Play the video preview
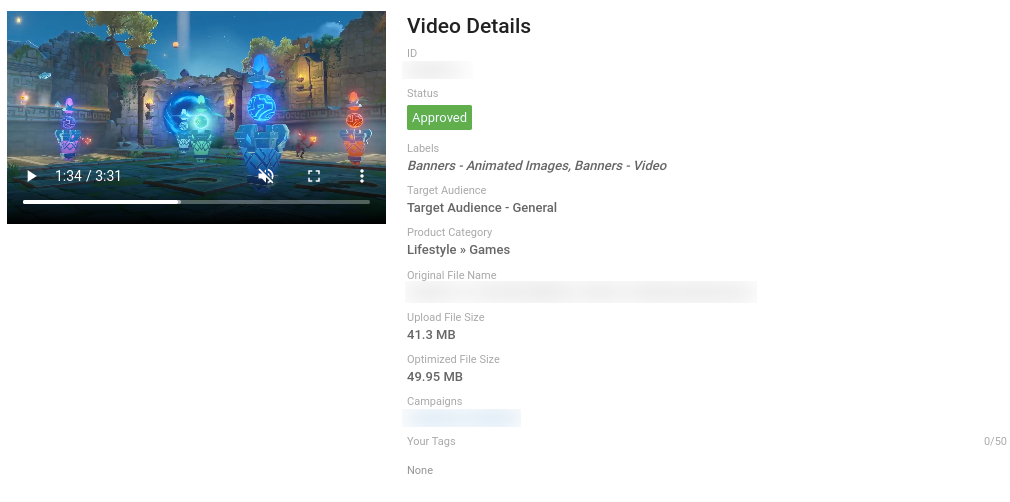Image resolution: width=1010 pixels, height=502 pixels. [32, 176]
